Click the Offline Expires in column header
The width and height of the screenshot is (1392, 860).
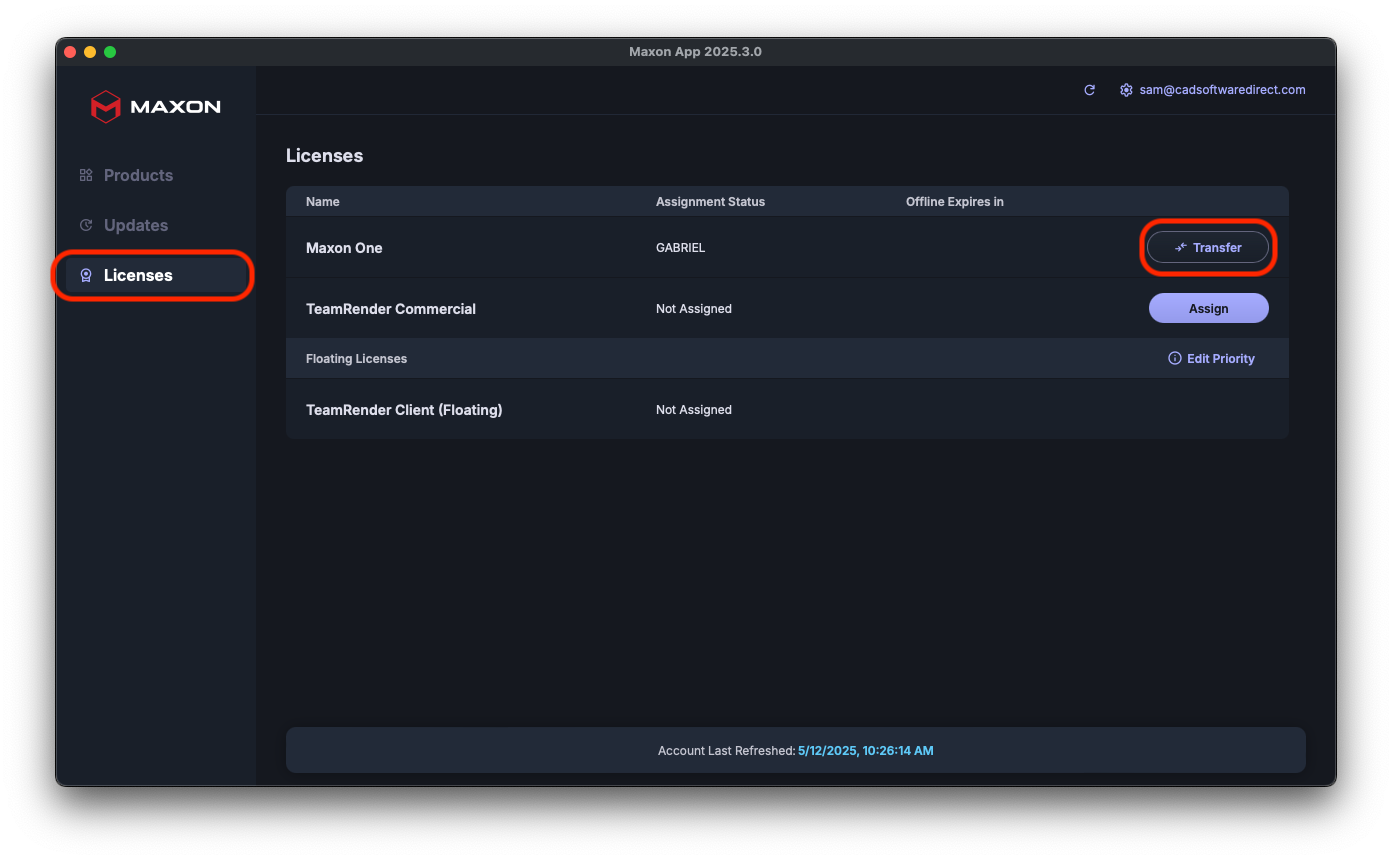click(954, 201)
